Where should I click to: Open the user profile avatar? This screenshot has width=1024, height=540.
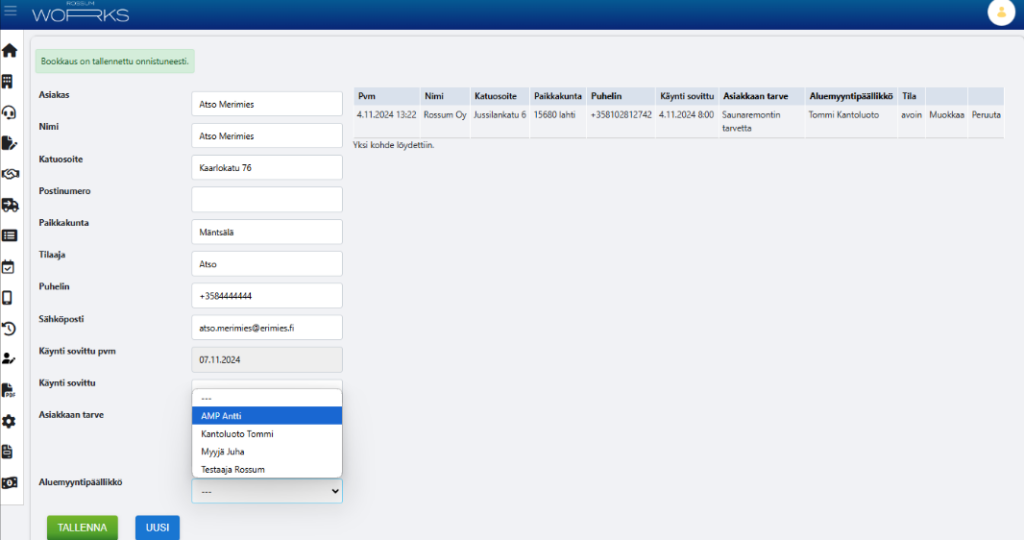point(1001,12)
